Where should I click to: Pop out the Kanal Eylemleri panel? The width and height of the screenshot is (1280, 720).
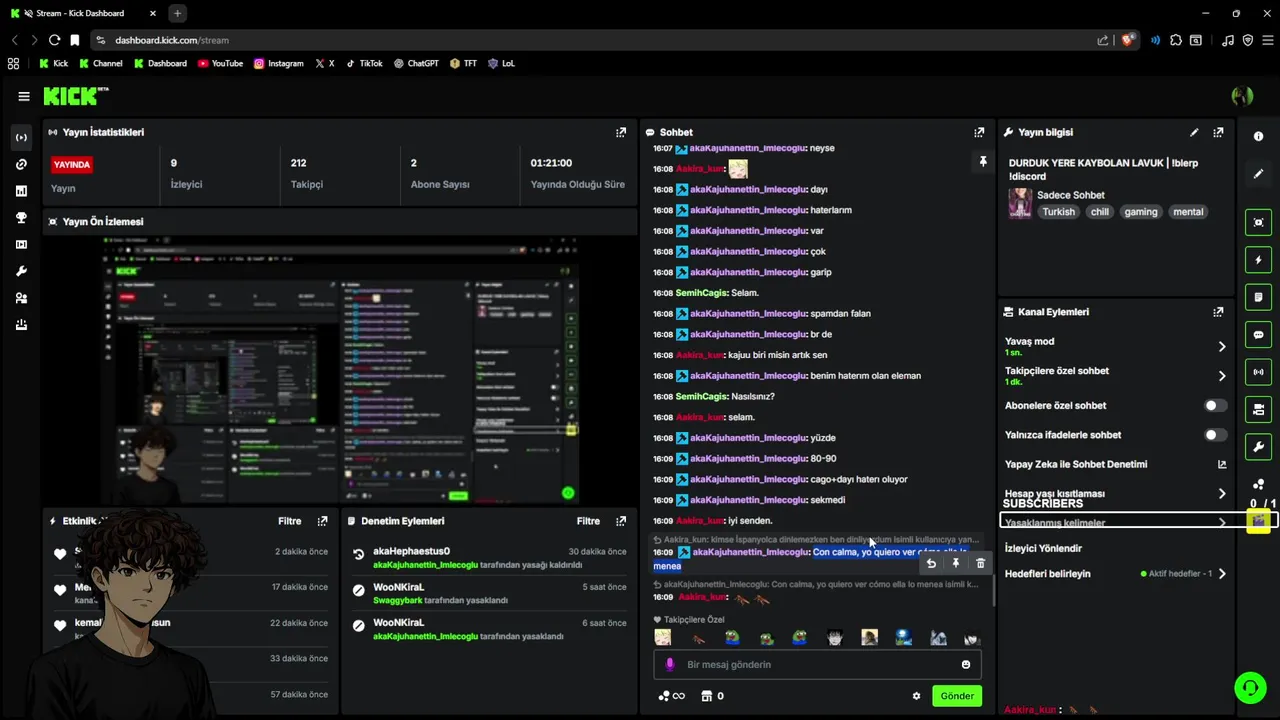coord(1218,312)
